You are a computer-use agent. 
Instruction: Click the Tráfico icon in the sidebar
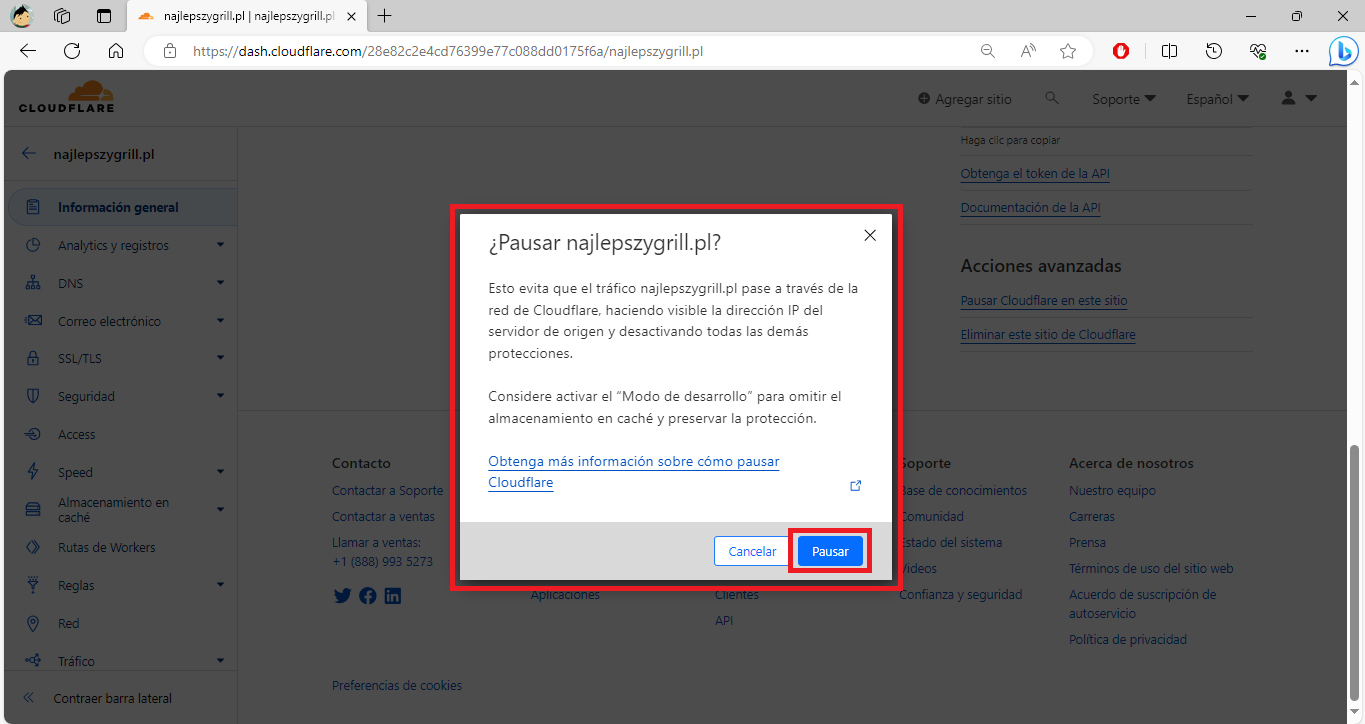(x=33, y=661)
